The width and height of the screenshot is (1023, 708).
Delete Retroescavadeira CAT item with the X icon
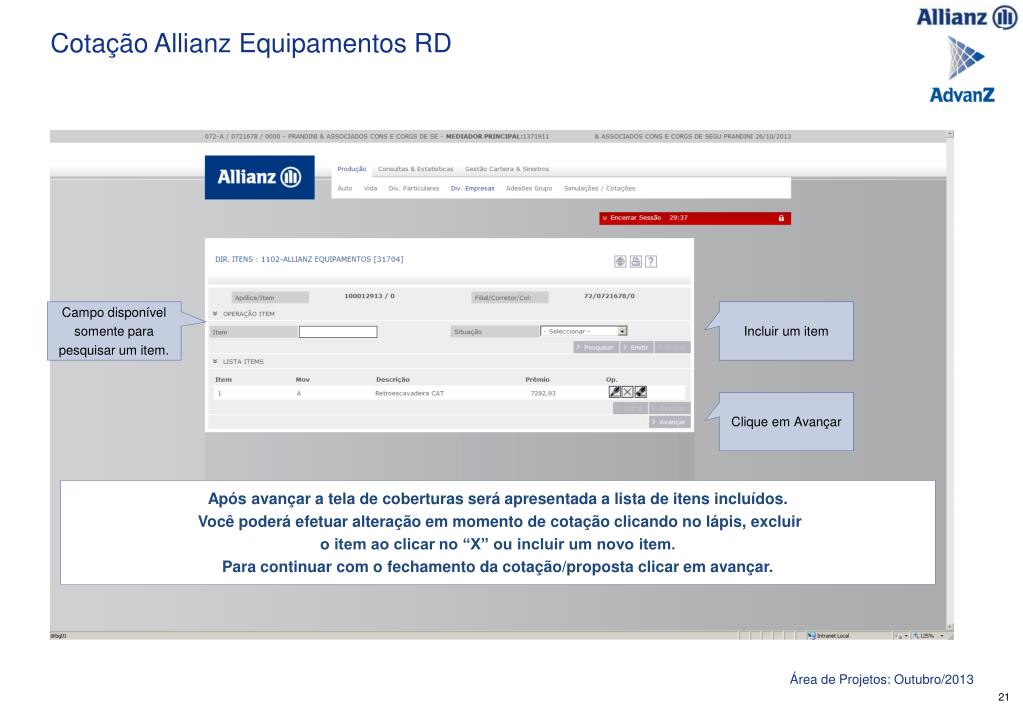(x=628, y=392)
